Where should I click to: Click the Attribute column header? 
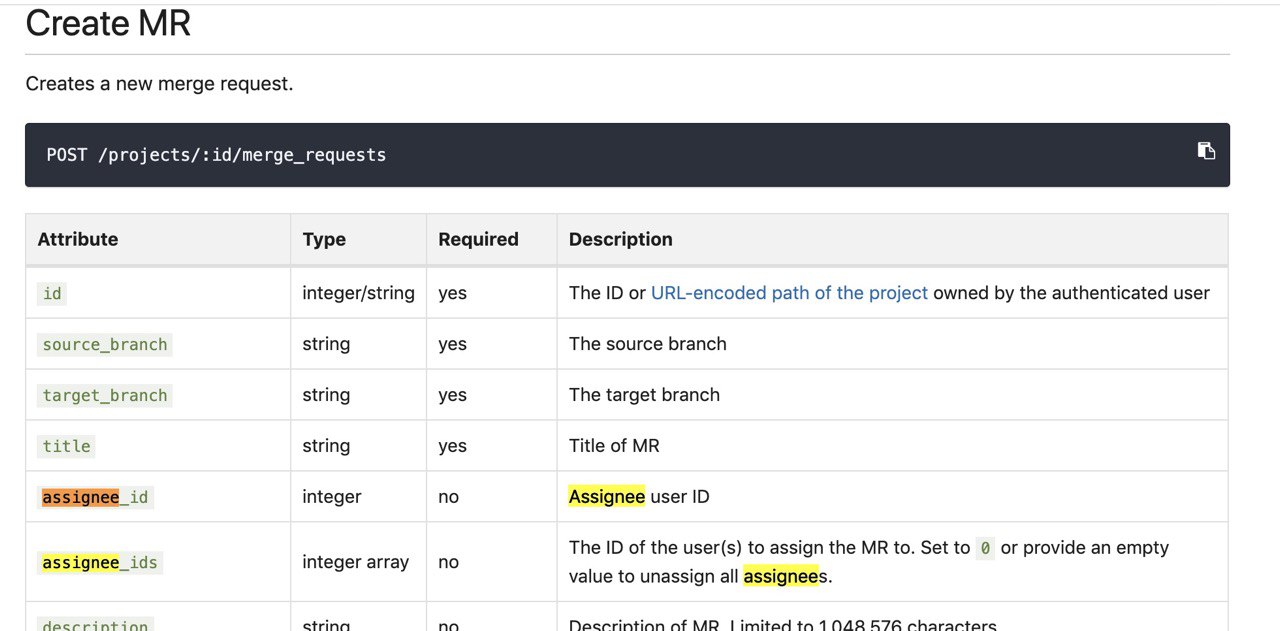click(x=78, y=239)
